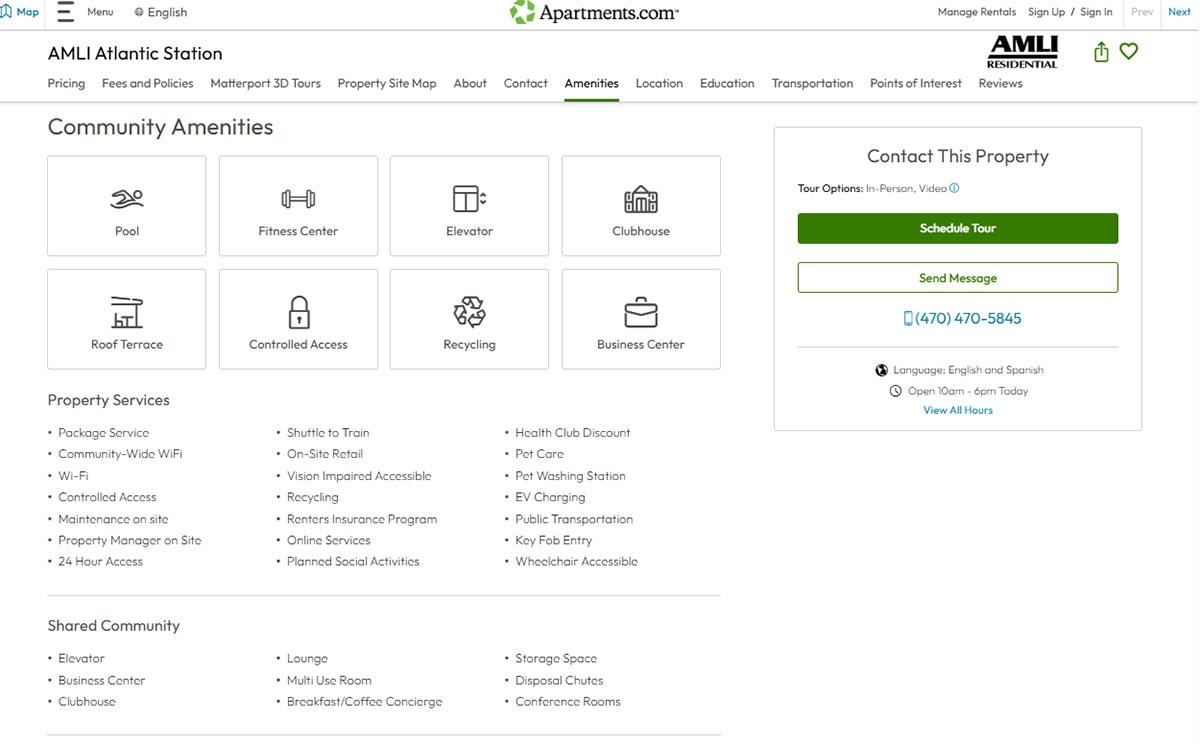The width and height of the screenshot is (1200, 744).
Task: Open Matterport 3D Tours tab
Action: 265,83
